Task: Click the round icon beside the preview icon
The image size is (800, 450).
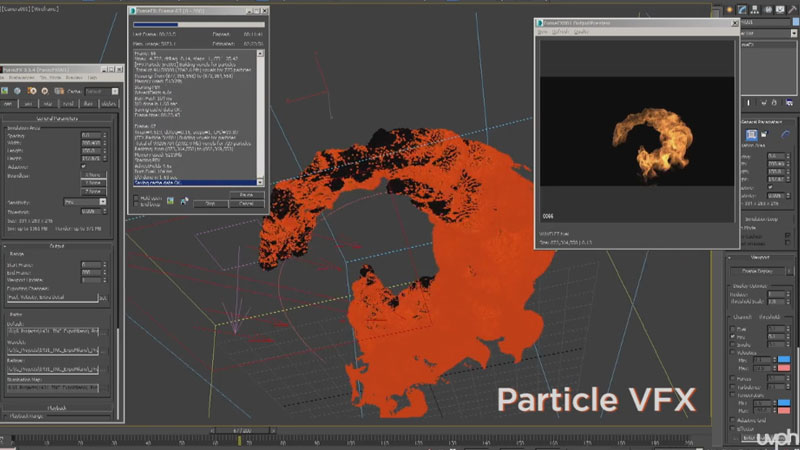Action: pos(183,201)
